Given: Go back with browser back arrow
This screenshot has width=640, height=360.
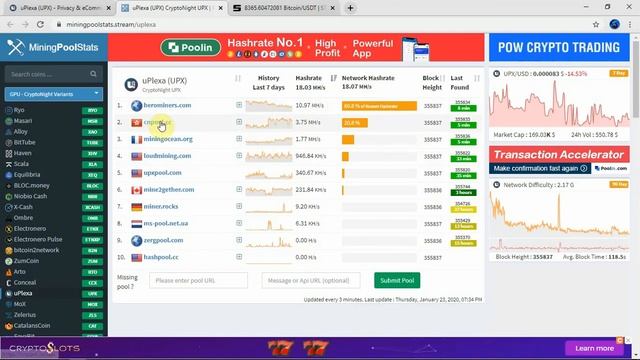Looking at the screenshot, I should point(10,24).
